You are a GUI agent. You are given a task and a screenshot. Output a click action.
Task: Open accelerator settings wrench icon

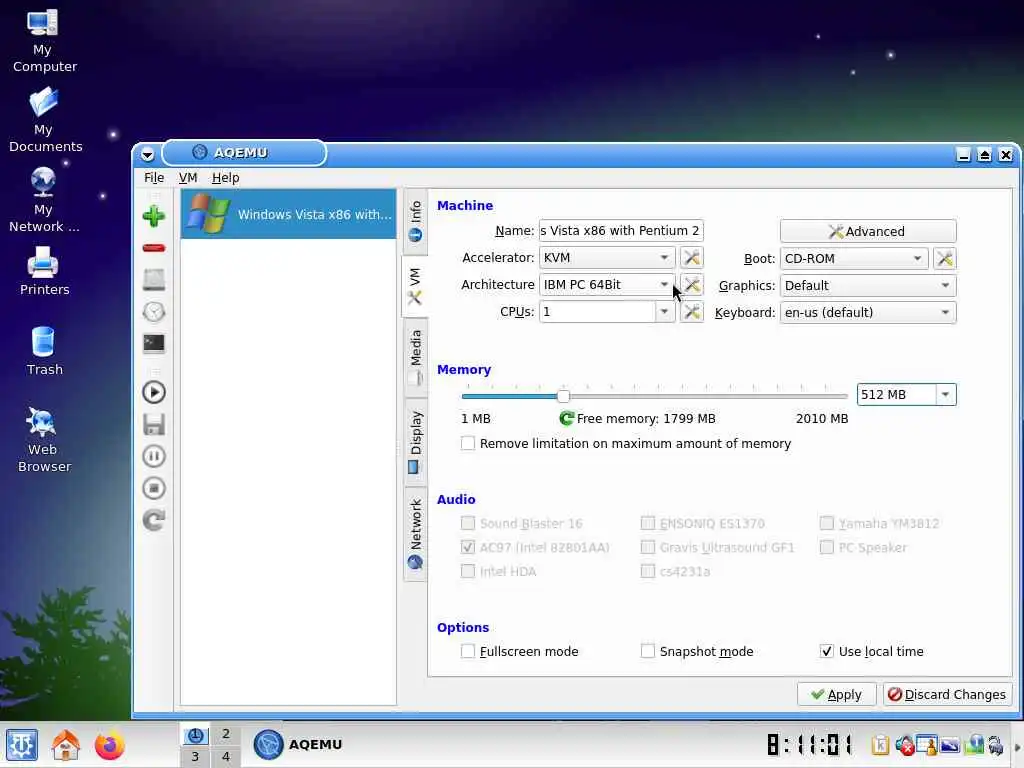[692, 257]
